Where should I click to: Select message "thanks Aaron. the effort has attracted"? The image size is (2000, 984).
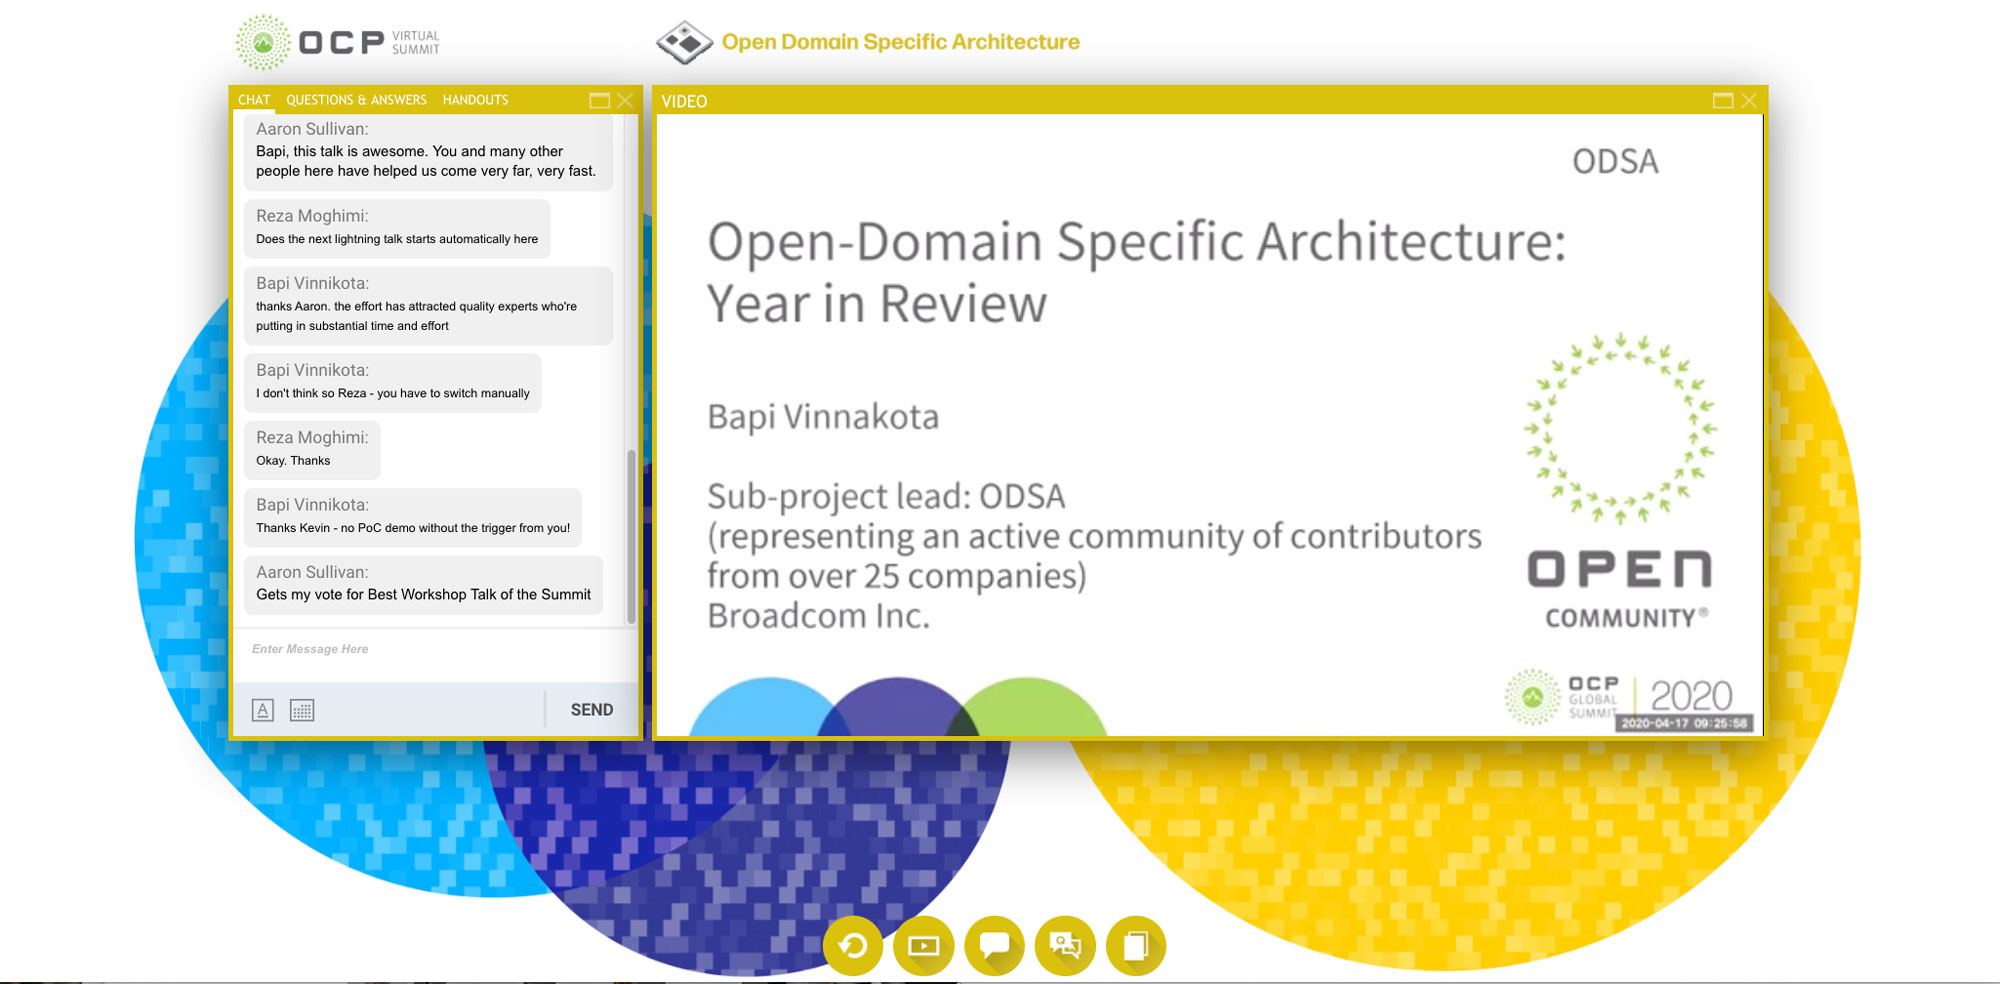pyautogui.click(x=428, y=305)
